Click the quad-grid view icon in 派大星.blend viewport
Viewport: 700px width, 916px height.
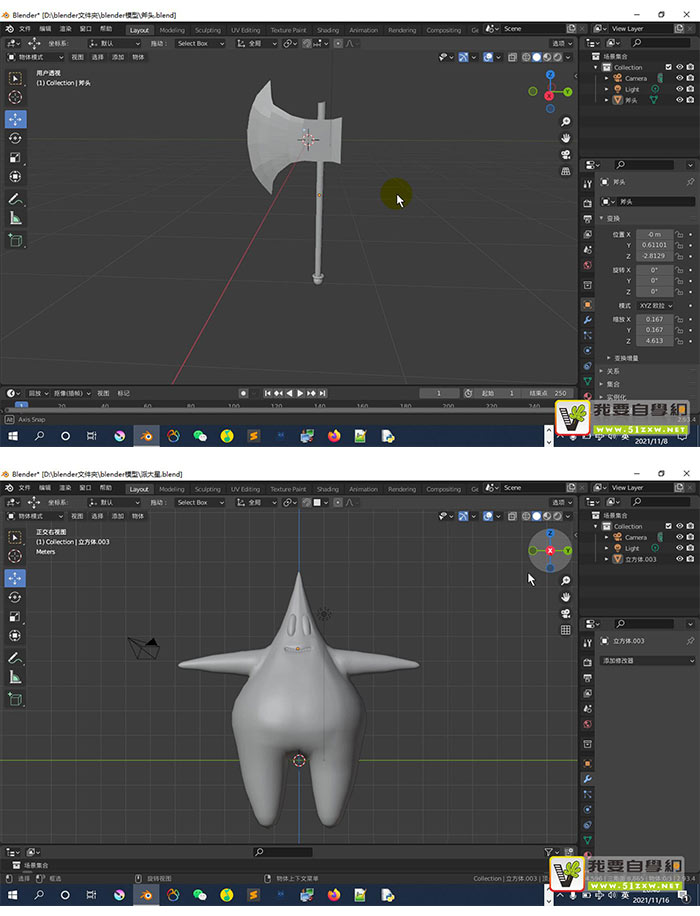(566, 630)
